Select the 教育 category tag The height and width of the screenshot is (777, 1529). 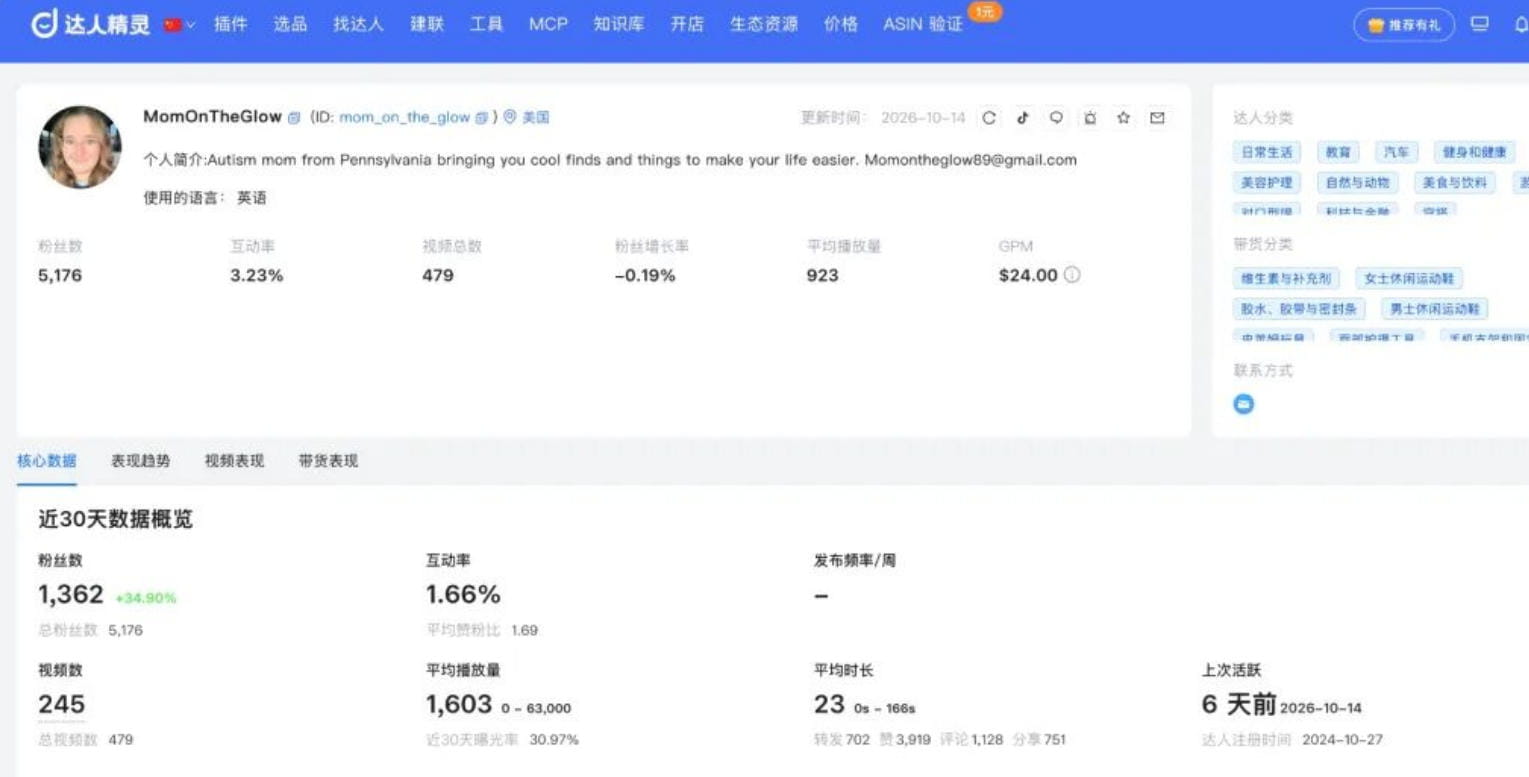1339,152
